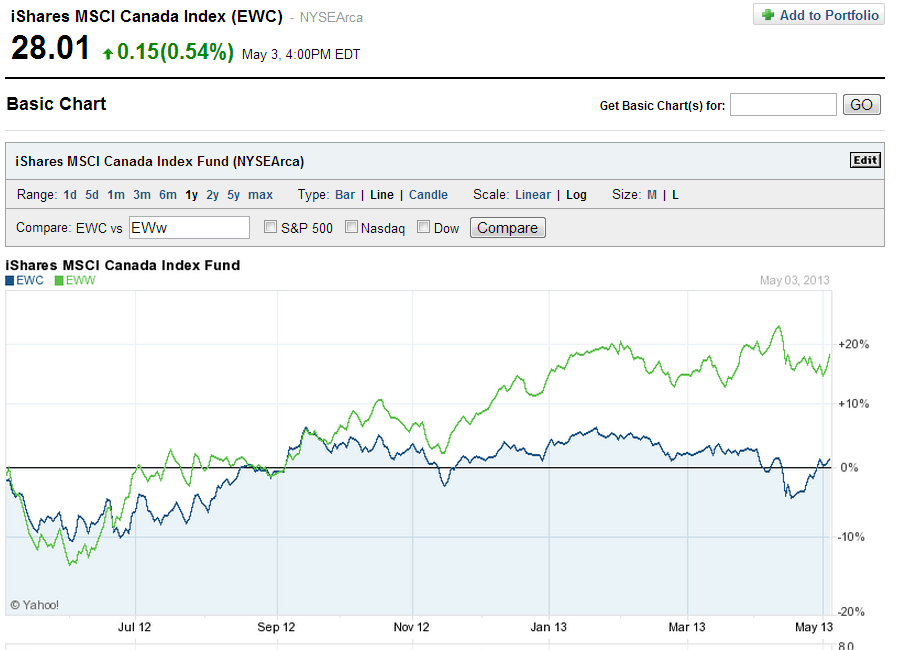This screenshot has height=650, width=899.
Task: Click the Jan 13 axis label
Action: 548,627
